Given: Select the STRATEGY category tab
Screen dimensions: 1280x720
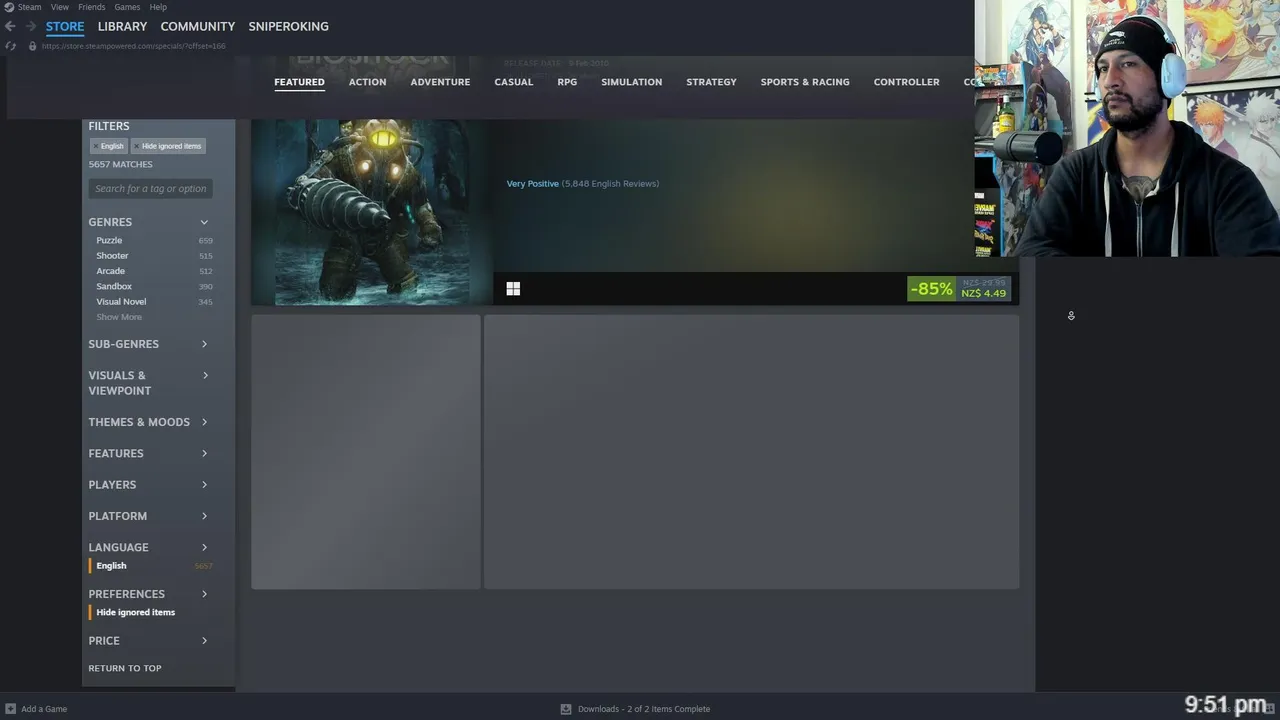Looking at the screenshot, I should (711, 82).
